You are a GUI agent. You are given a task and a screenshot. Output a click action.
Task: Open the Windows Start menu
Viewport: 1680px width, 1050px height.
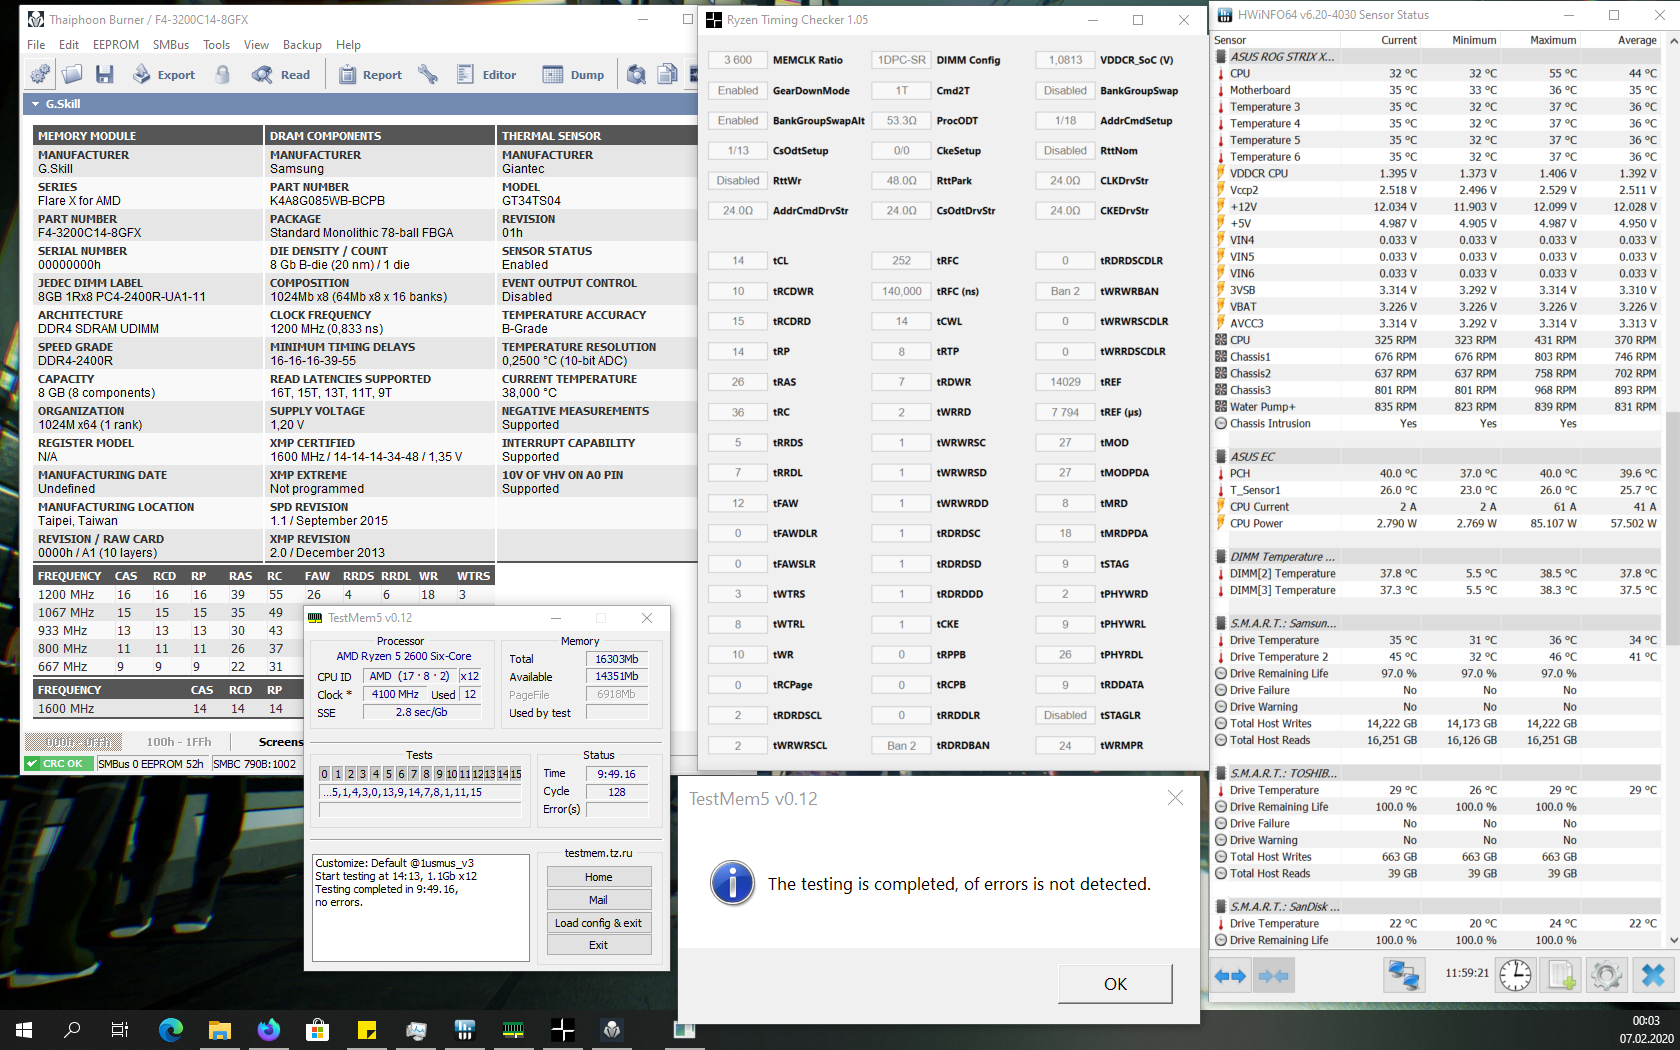pyautogui.click(x=24, y=1030)
